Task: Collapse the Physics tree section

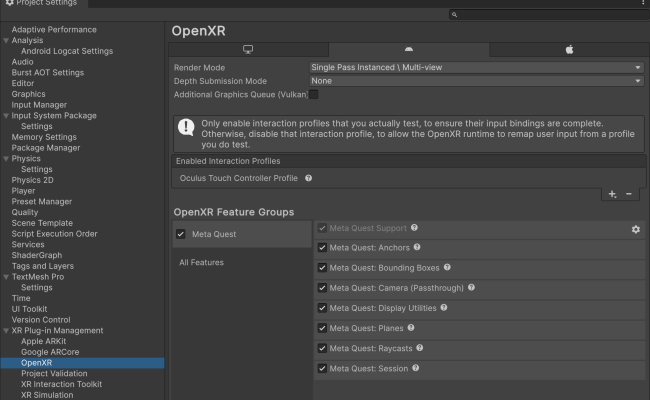Action: pyautogui.click(x=6, y=159)
